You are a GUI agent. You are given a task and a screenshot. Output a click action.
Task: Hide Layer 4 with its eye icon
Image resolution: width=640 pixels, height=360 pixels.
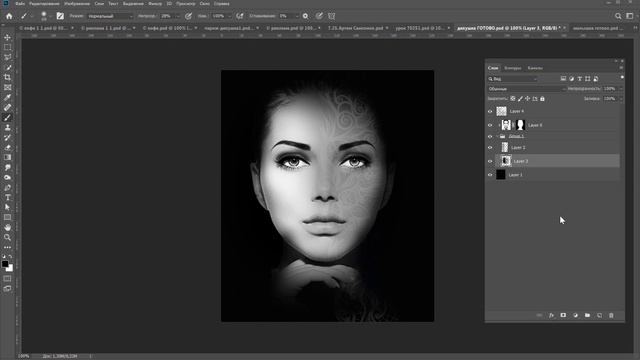click(x=490, y=111)
